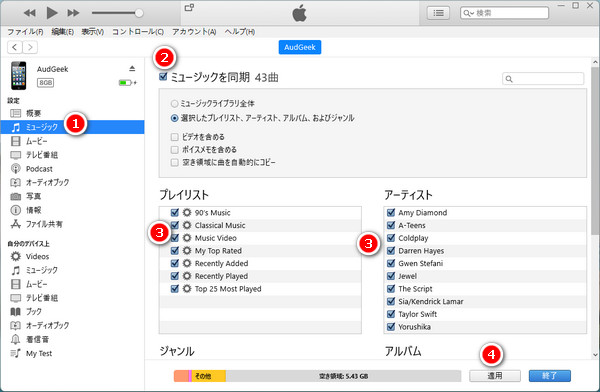Uncheck Top 25 Most Played playlist
The image size is (600, 392).
(174, 288)
